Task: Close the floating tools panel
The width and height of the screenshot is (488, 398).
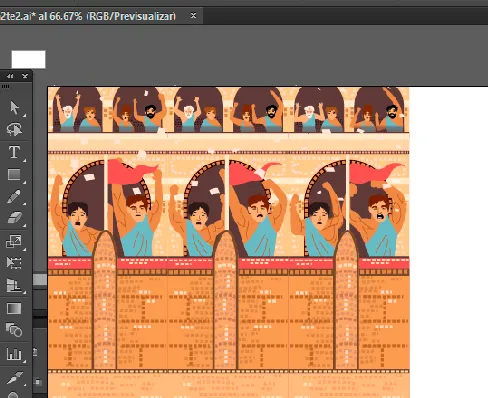Action: [x=25, y=76]
